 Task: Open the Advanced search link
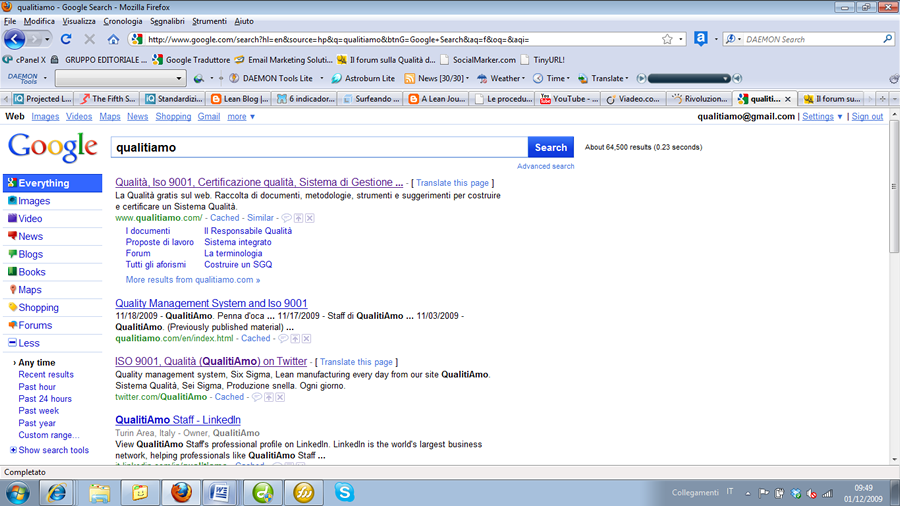(545, 166)
